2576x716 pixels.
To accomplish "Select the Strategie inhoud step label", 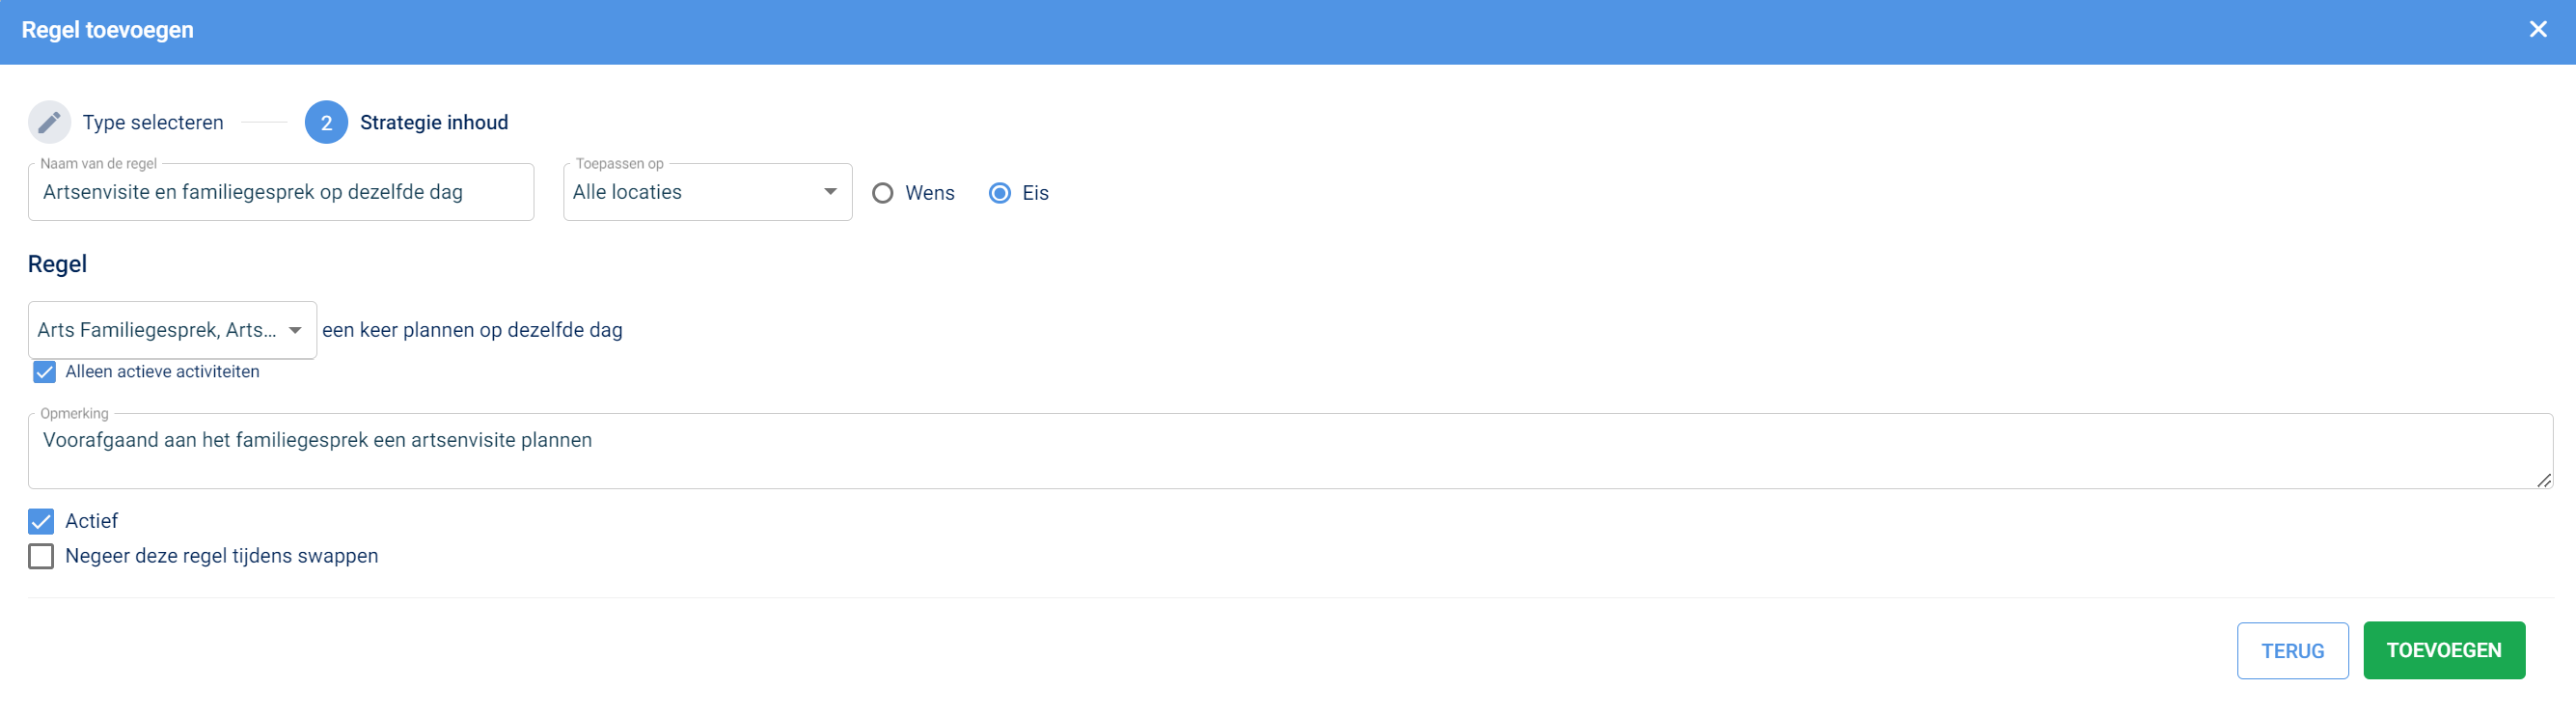I will (434, 122).
